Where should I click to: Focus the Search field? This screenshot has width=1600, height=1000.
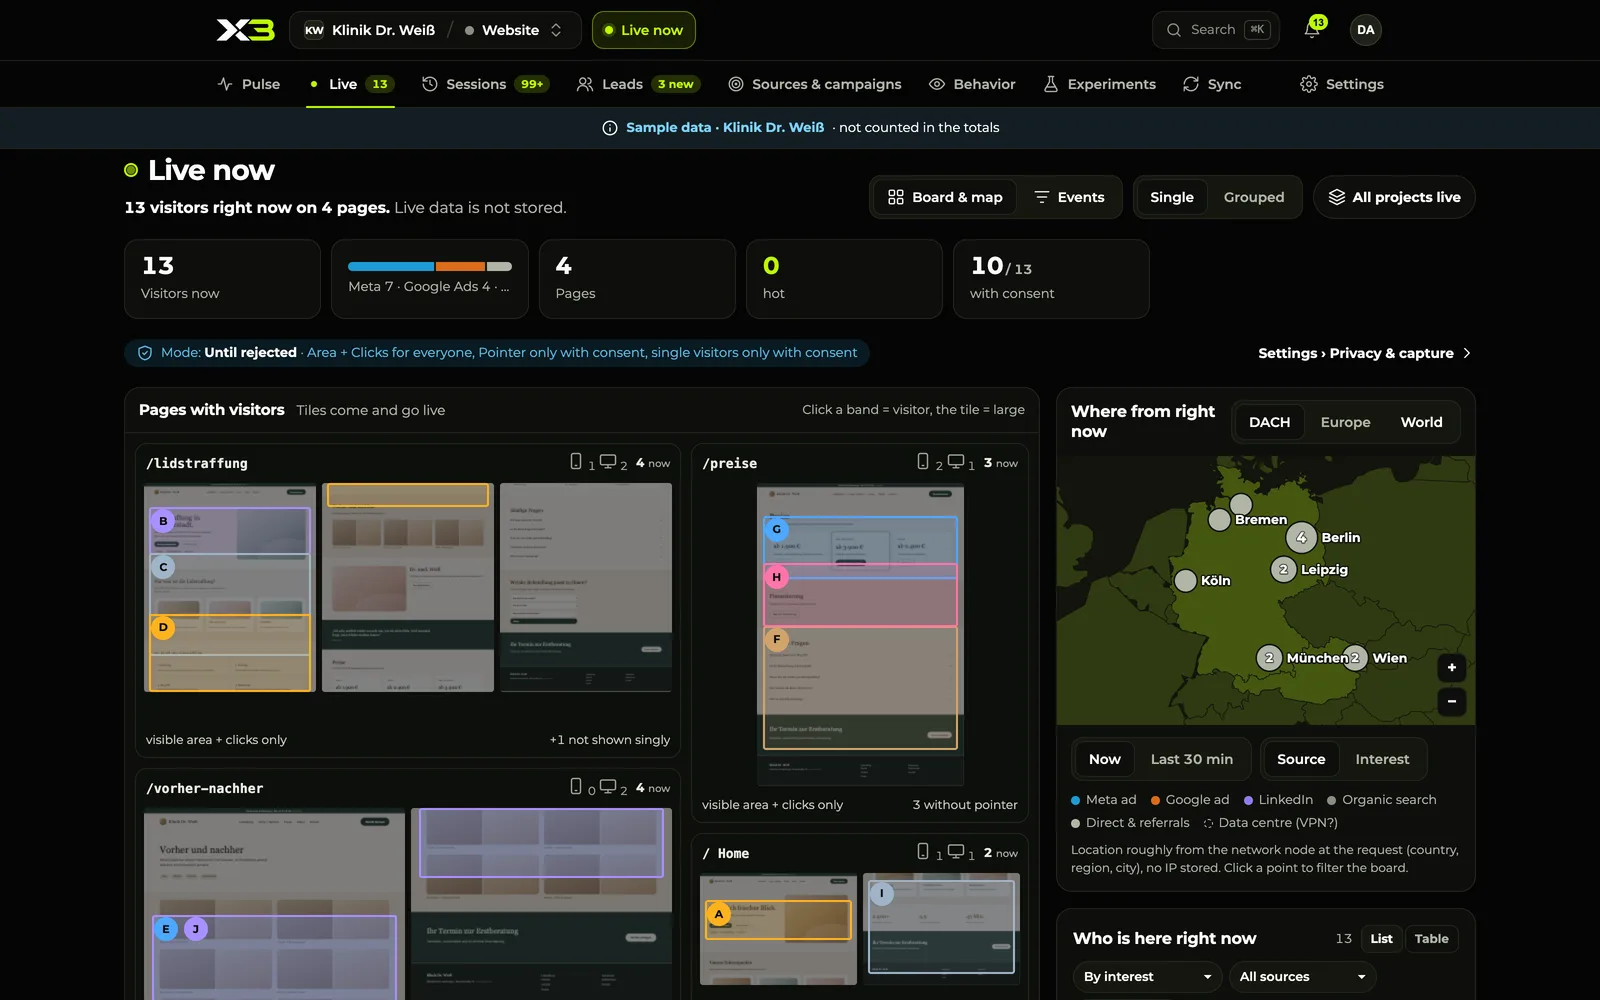coord(1216,30)
